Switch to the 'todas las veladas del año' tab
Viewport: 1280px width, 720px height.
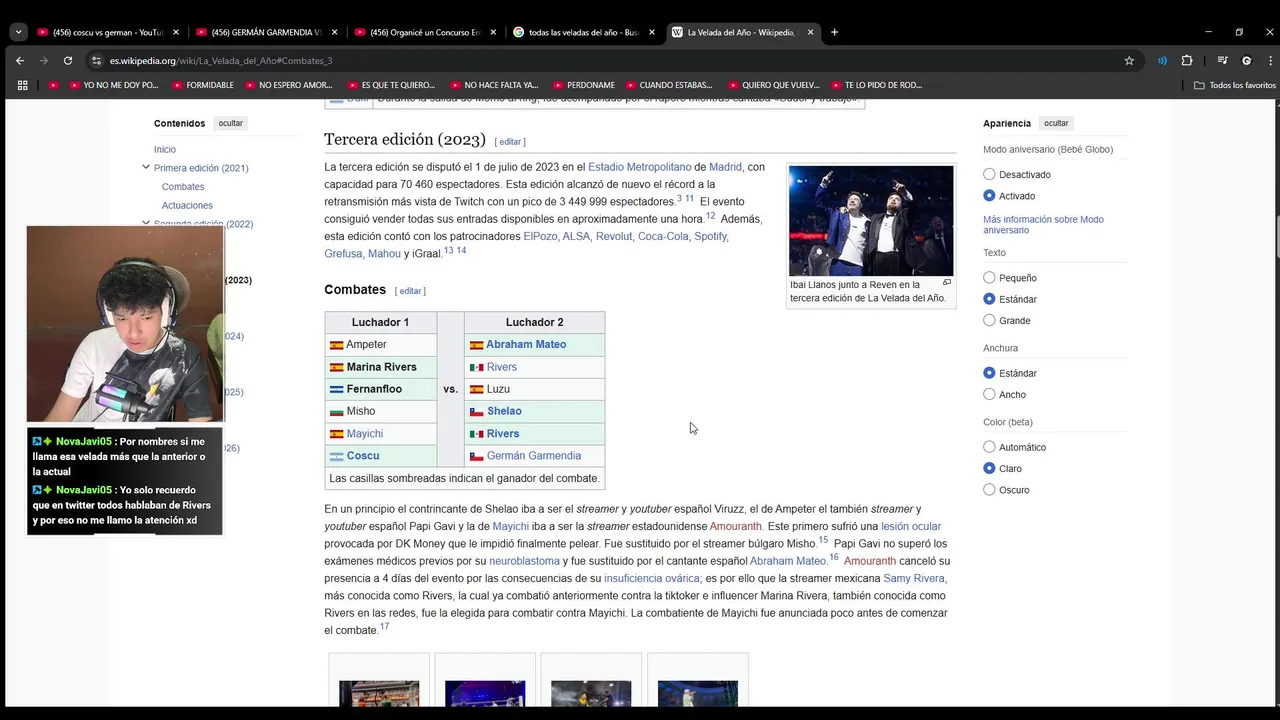(583, 32)
